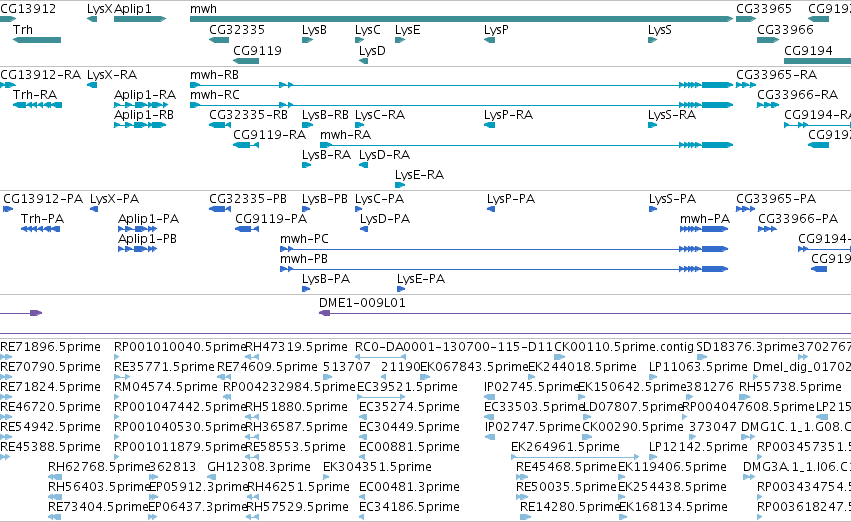Click the CG9119 gene label

pos(257,50)
